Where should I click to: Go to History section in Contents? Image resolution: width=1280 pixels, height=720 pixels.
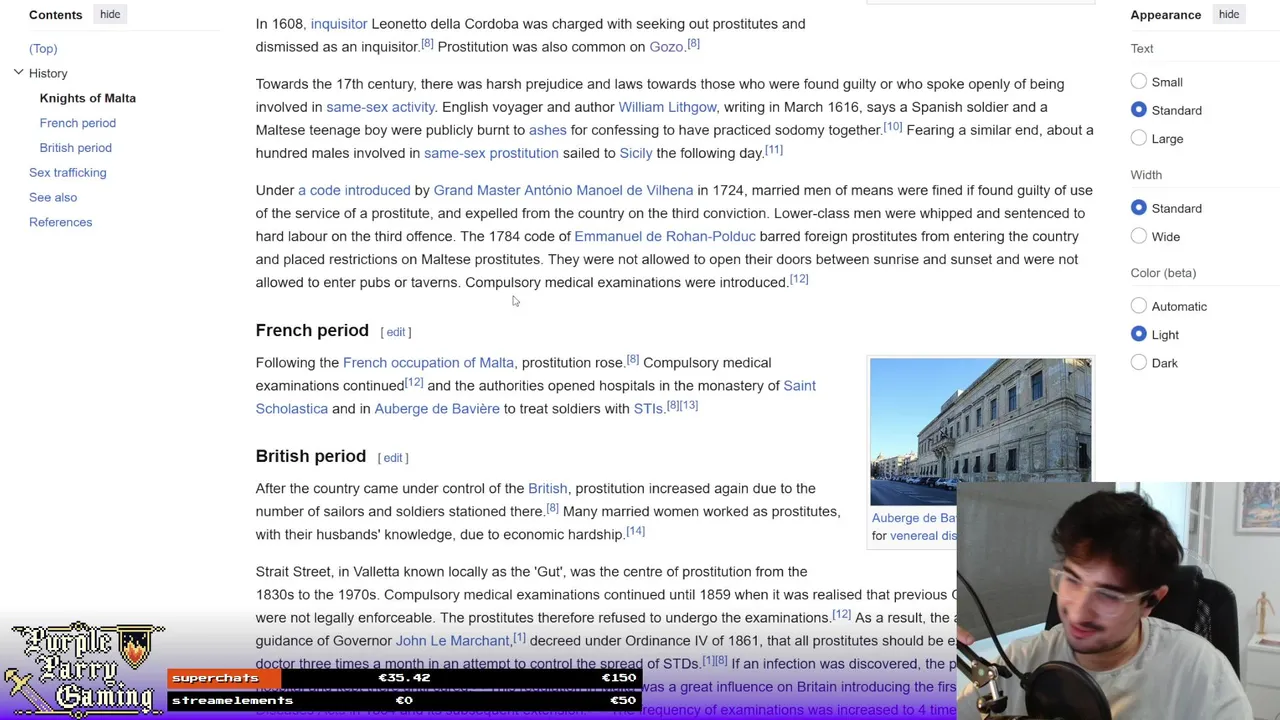[48, 73]
